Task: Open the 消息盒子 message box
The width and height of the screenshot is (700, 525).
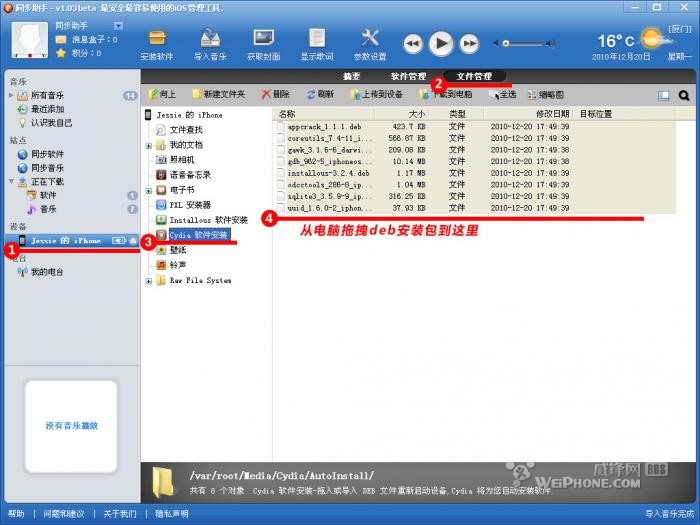Action: (87, 40)
